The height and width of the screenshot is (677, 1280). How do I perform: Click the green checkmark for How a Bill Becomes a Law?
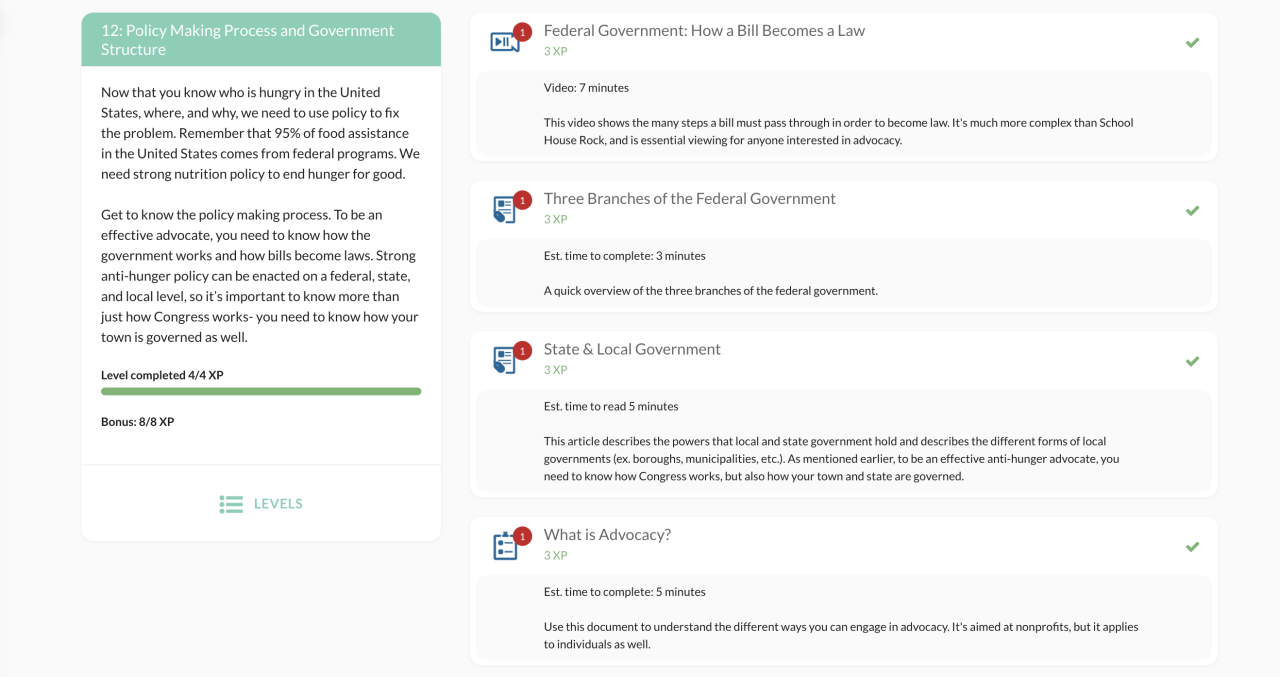1192,43
